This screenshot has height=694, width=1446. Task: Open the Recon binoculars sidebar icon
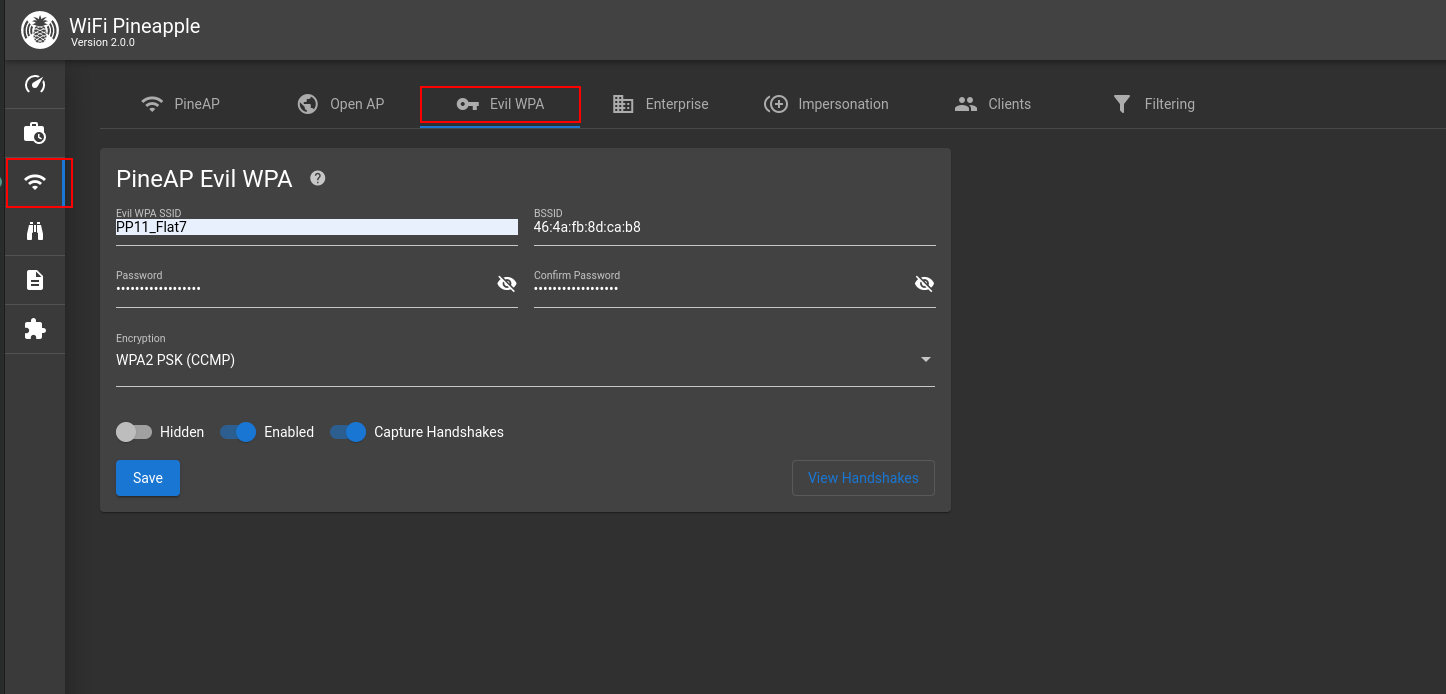pos(35,231)
